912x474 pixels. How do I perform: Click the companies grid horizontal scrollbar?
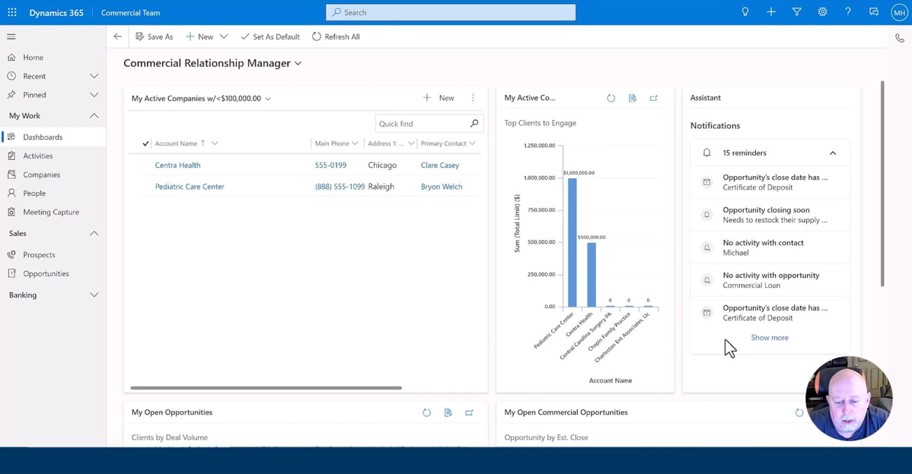pos(266,387)
